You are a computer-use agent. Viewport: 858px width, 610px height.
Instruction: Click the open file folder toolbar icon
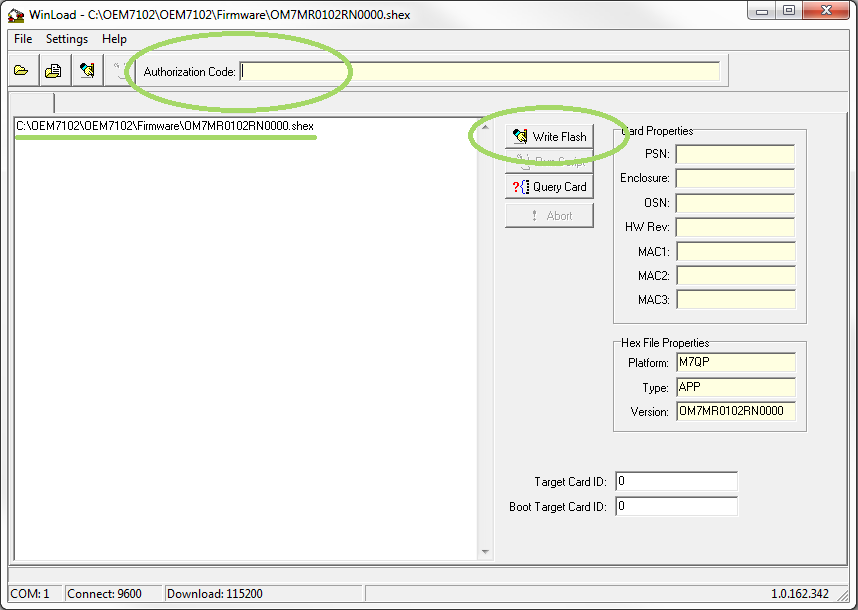coord(21,71)
